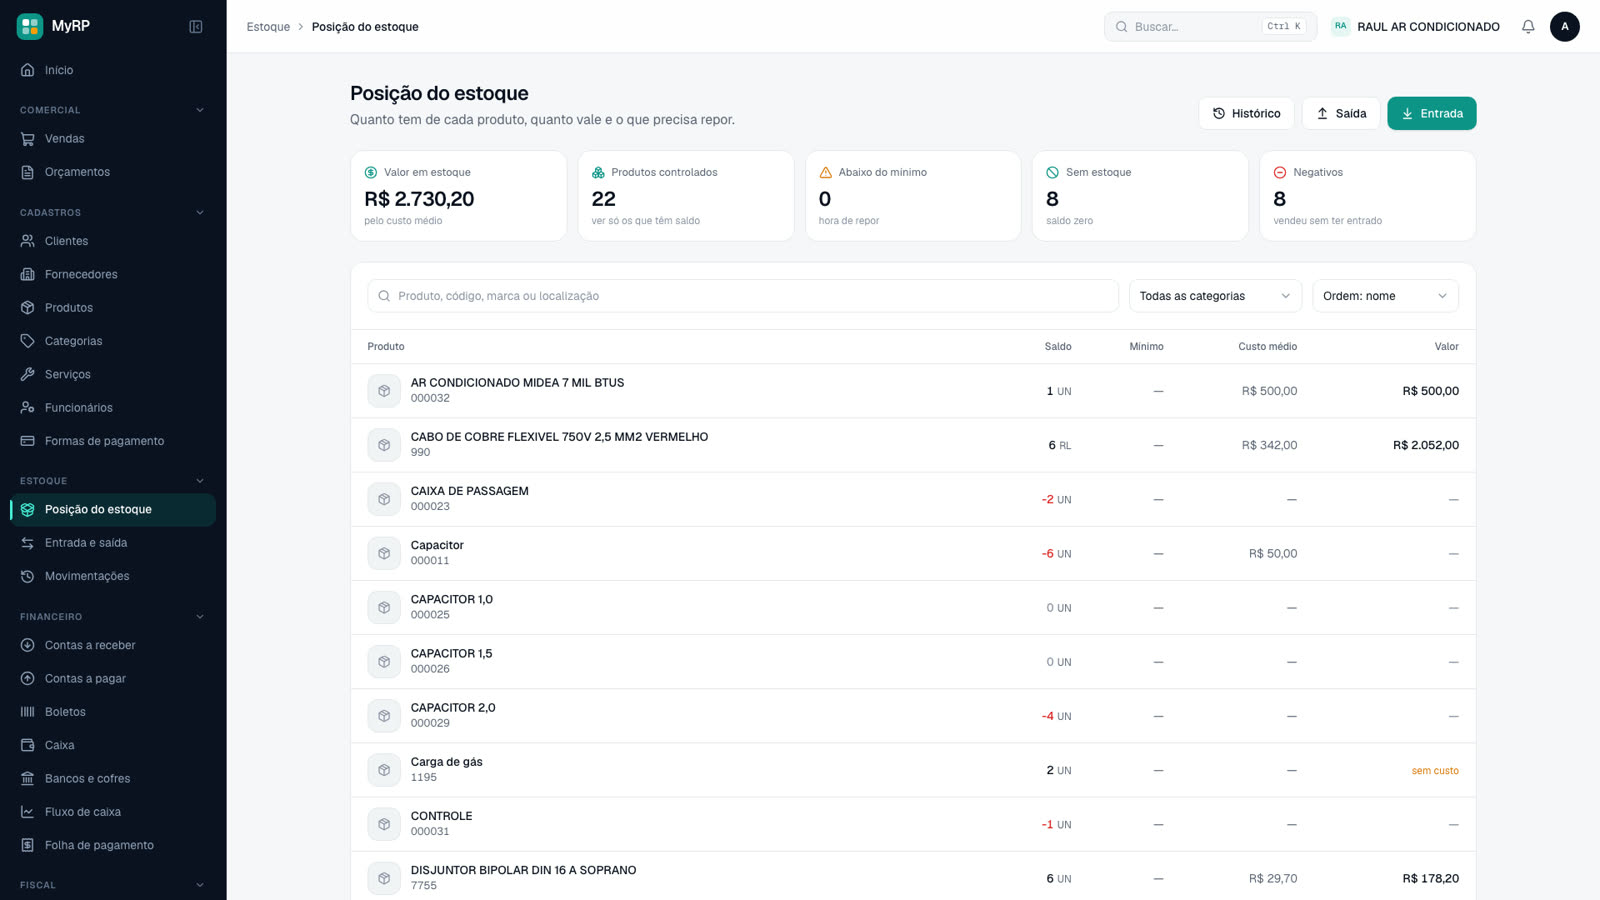Select the Negativos card

coord(1367,196)
